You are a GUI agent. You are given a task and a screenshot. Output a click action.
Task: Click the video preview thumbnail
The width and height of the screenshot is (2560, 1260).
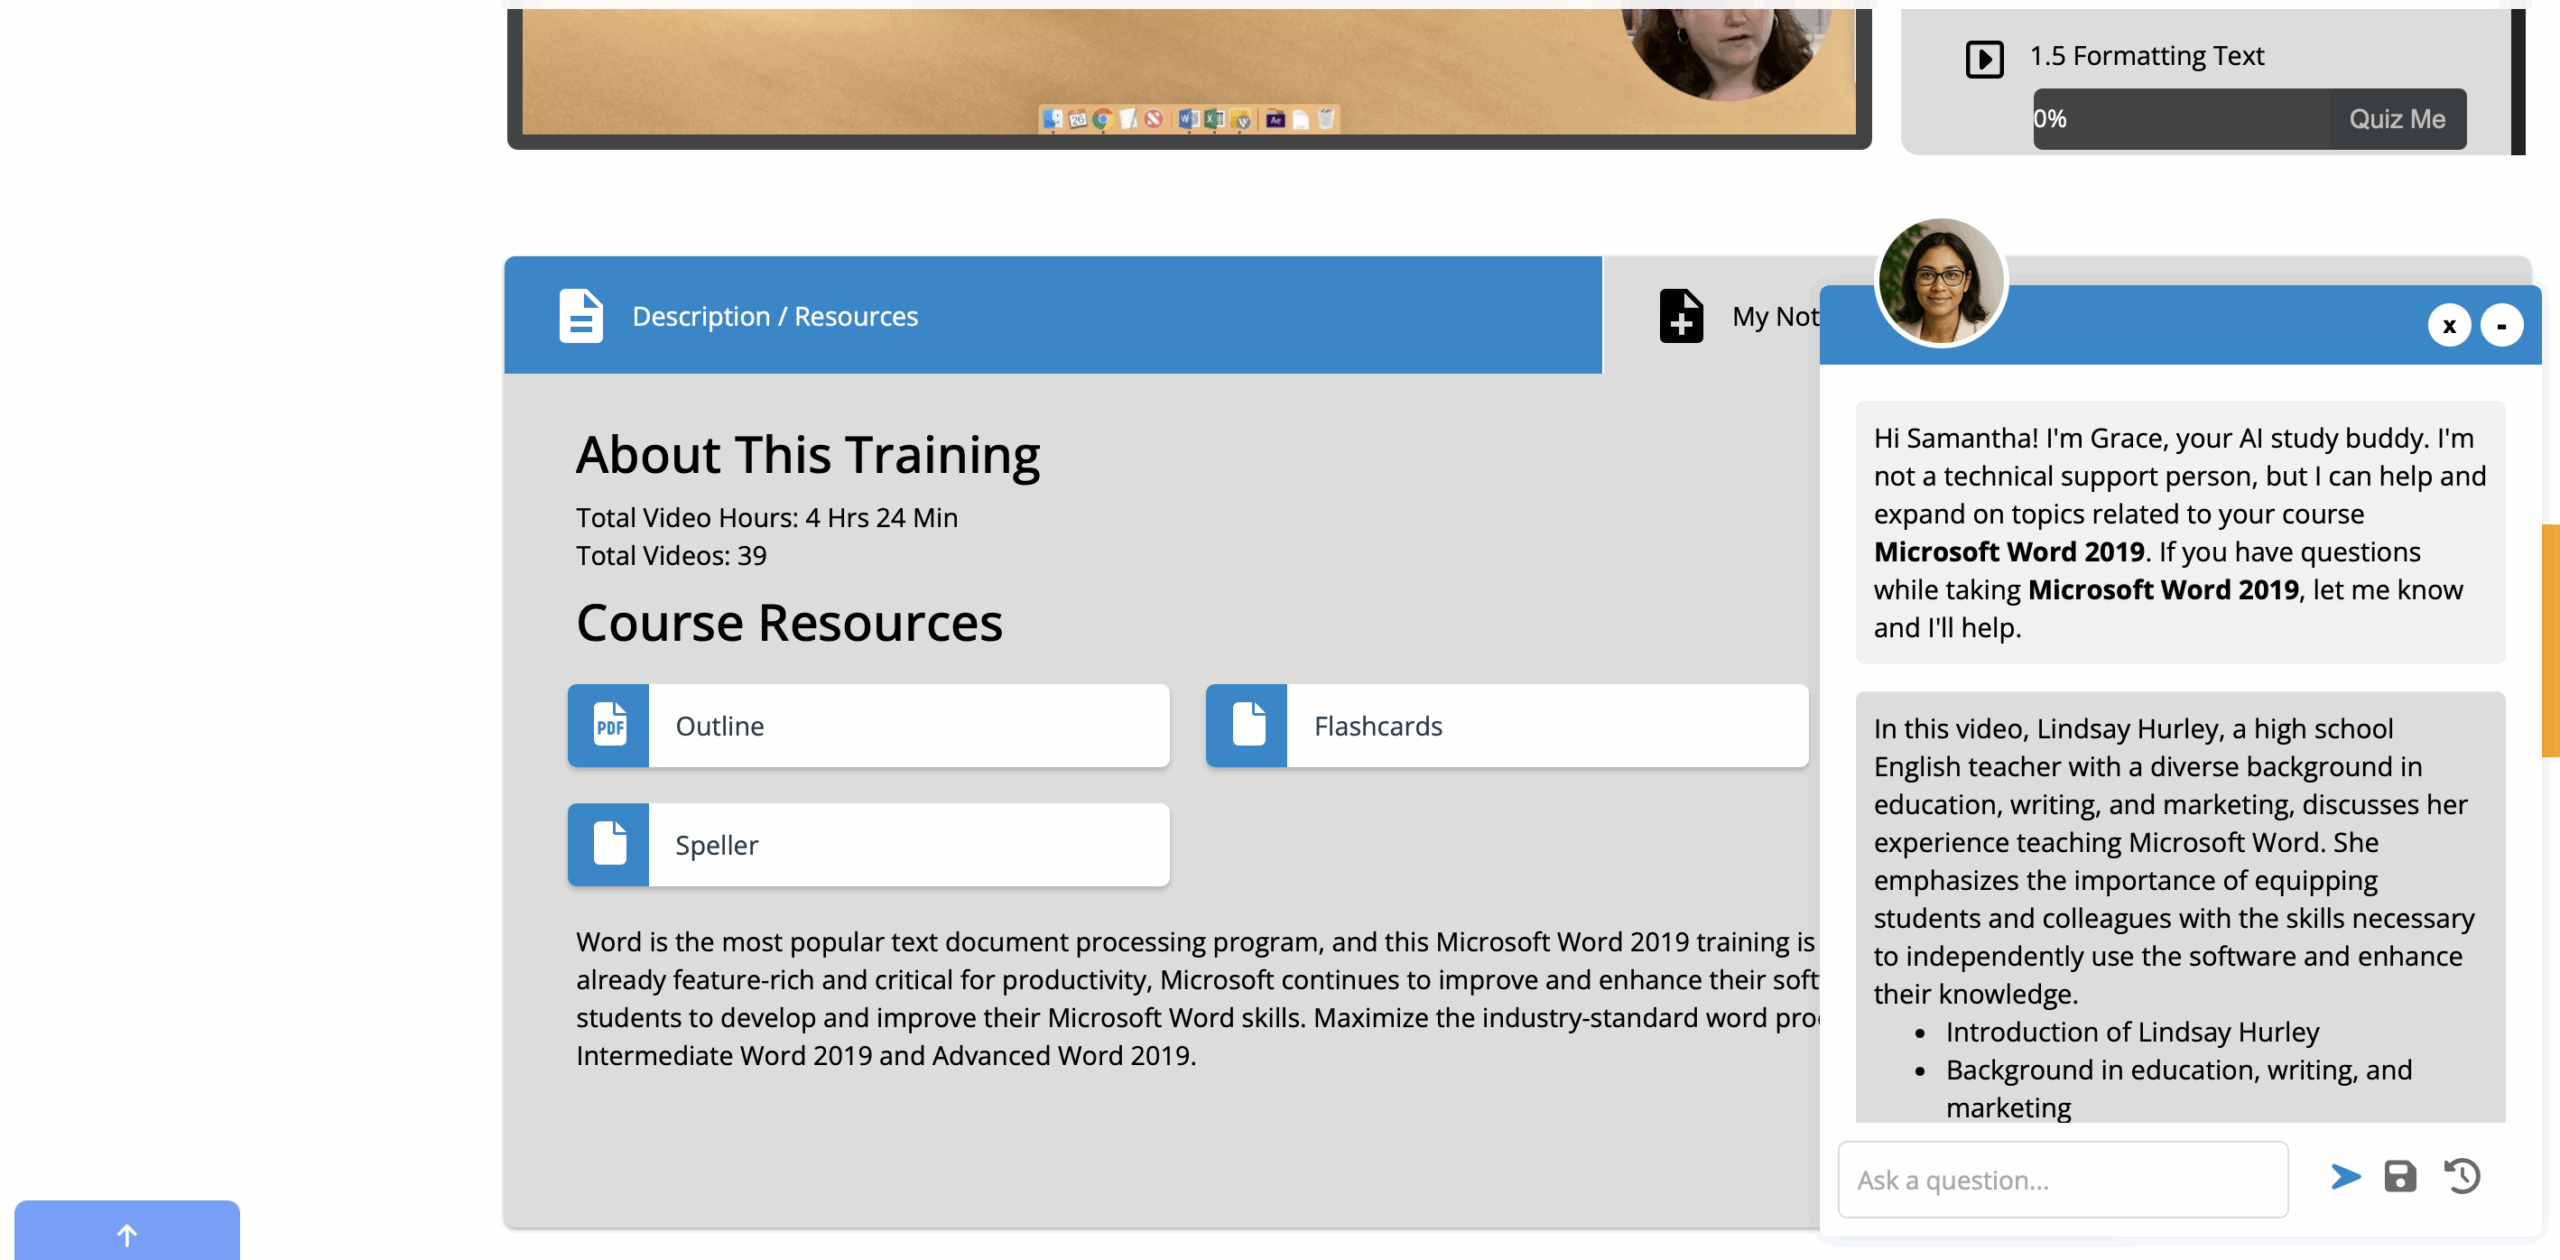point(1188,72)
